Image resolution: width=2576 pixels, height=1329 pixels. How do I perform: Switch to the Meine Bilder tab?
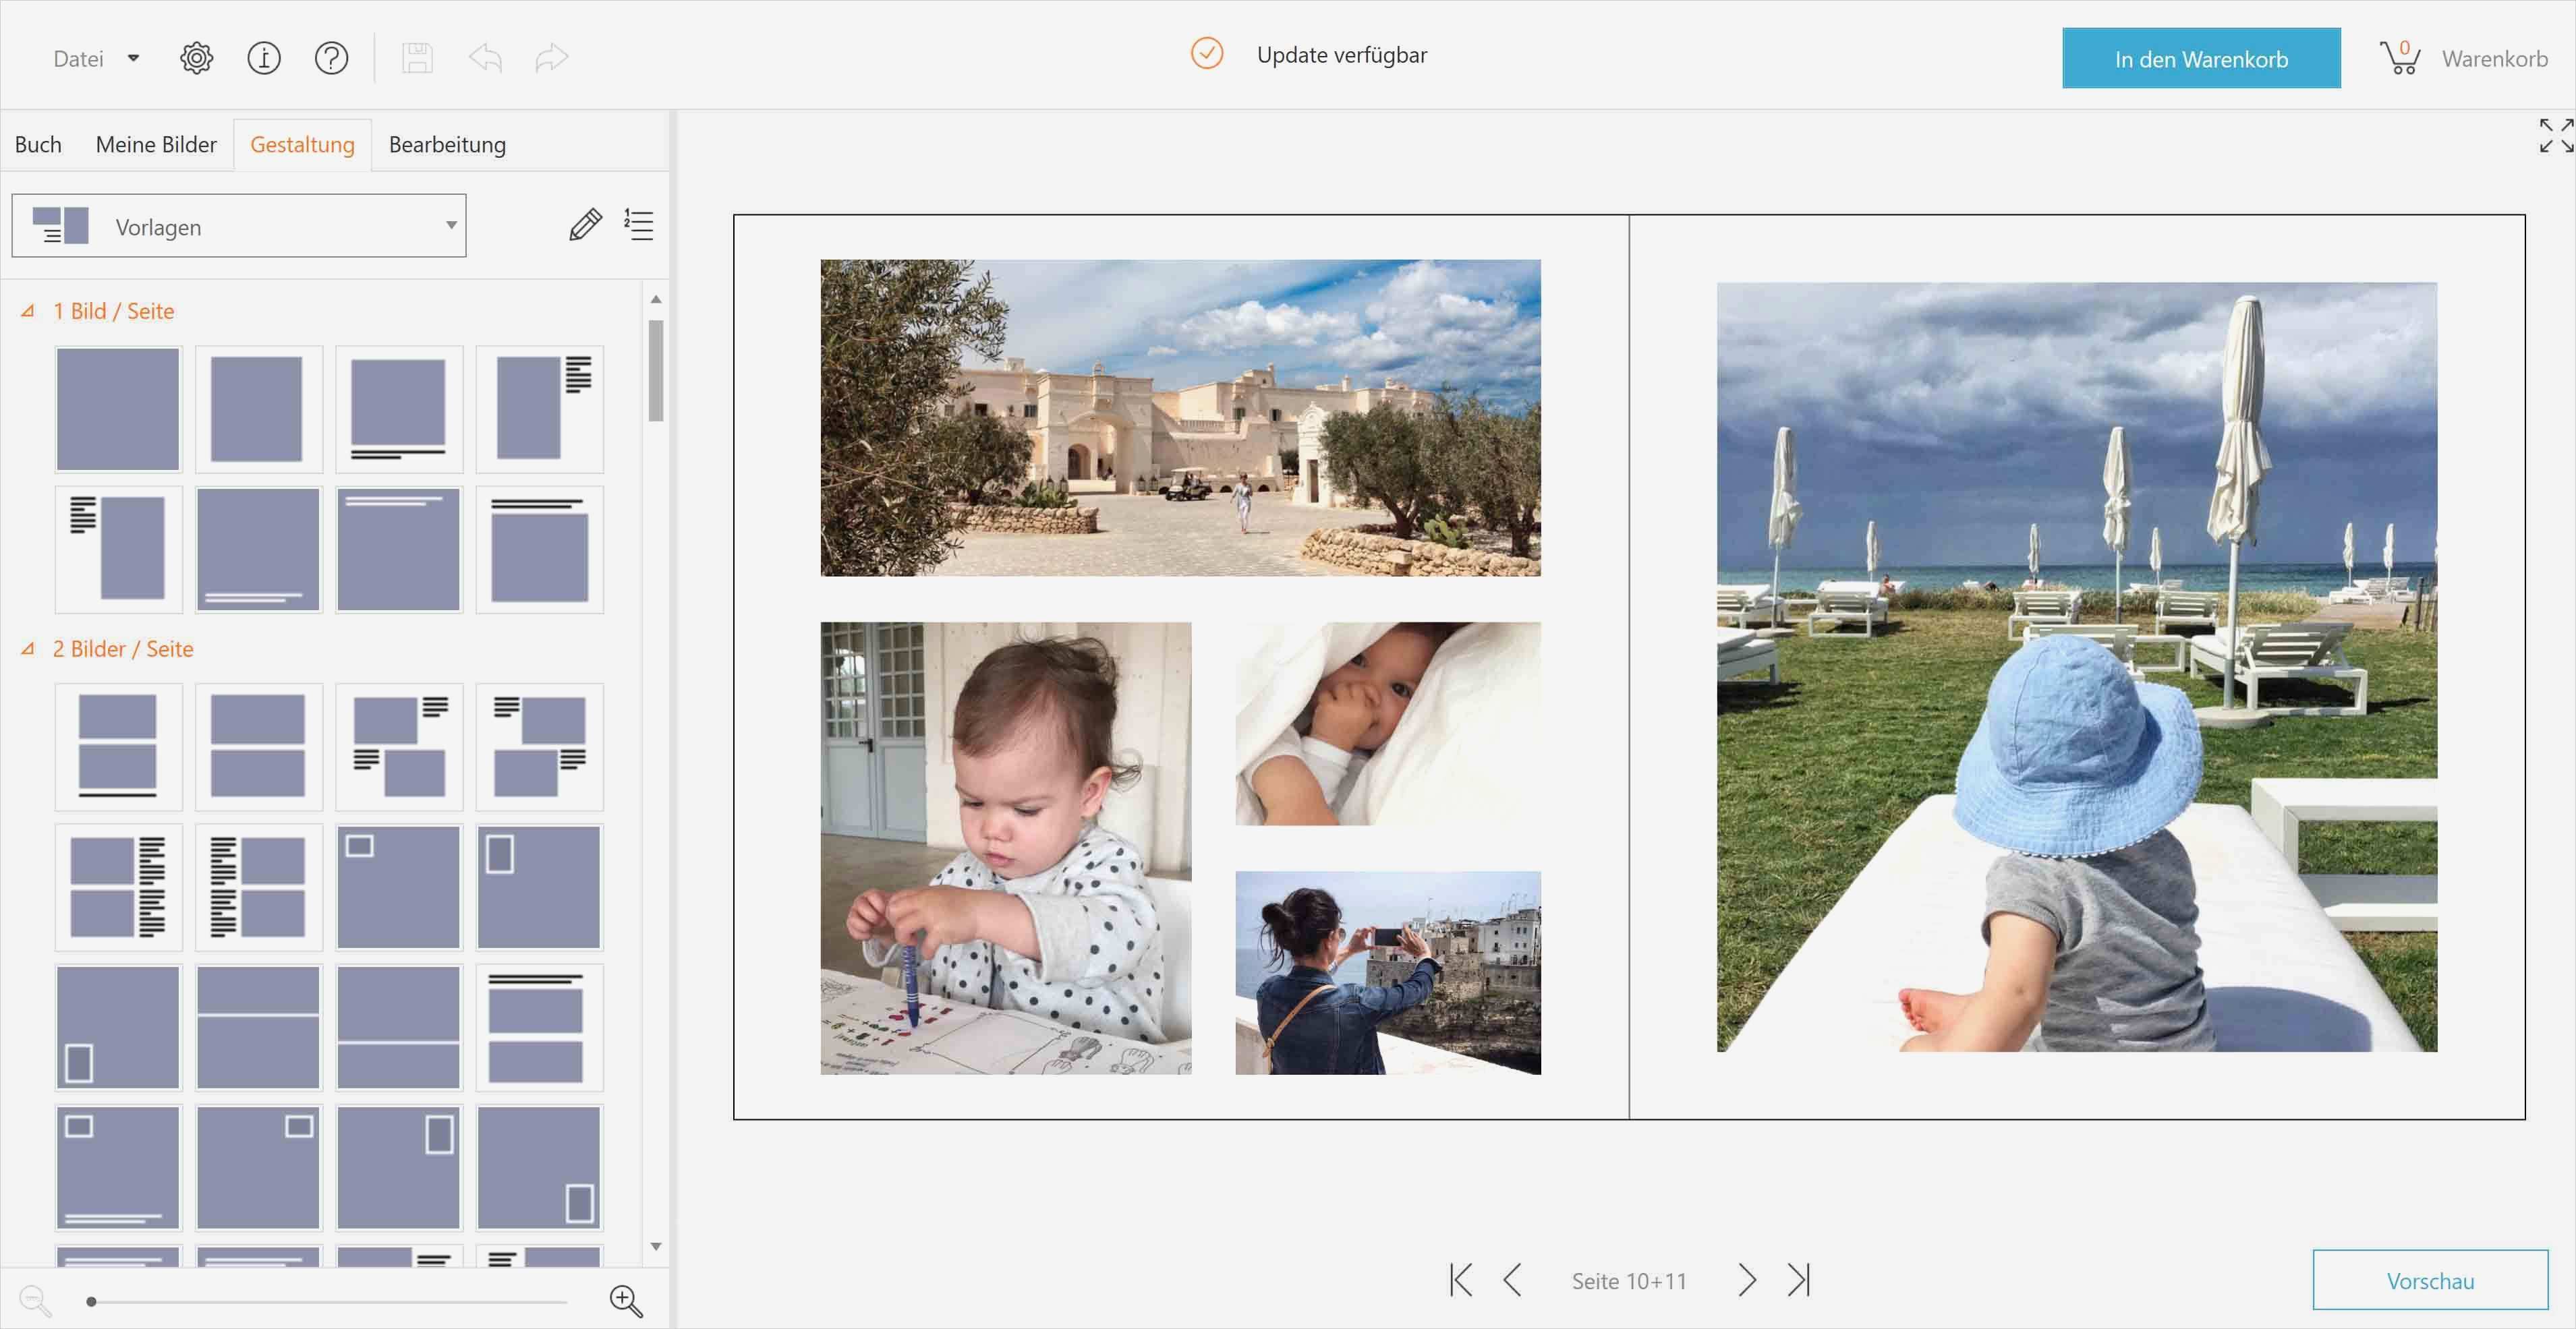click(156, 145)
